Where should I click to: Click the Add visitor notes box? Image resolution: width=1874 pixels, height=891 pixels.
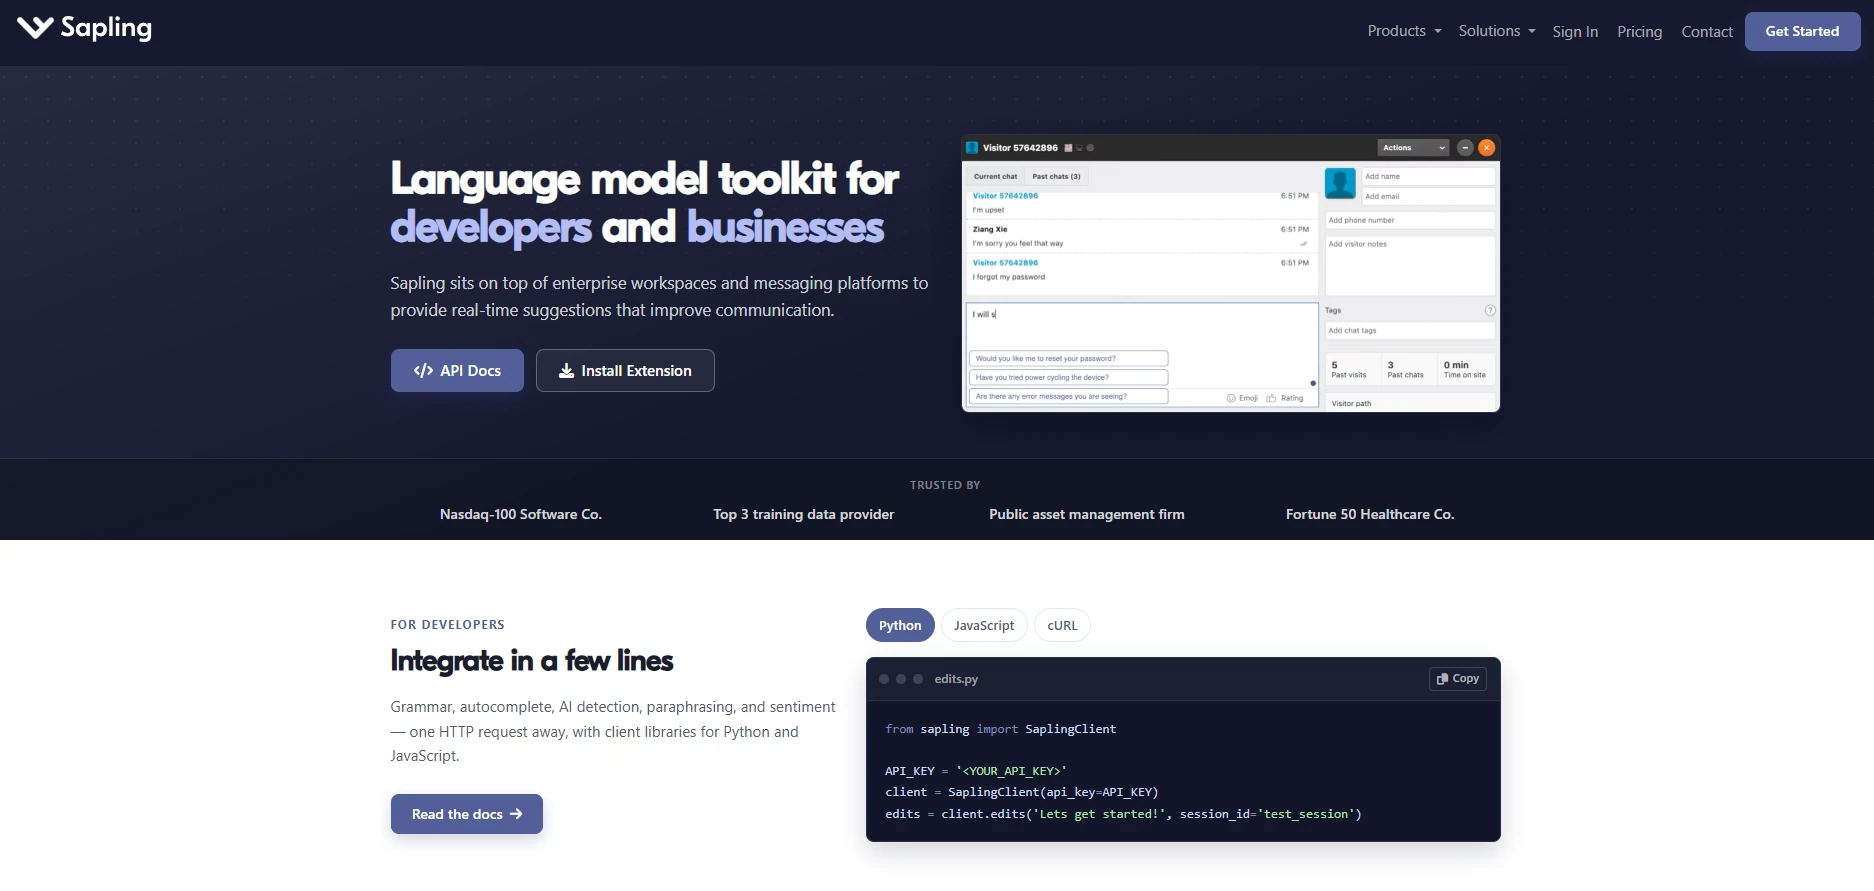point(1410,264)
